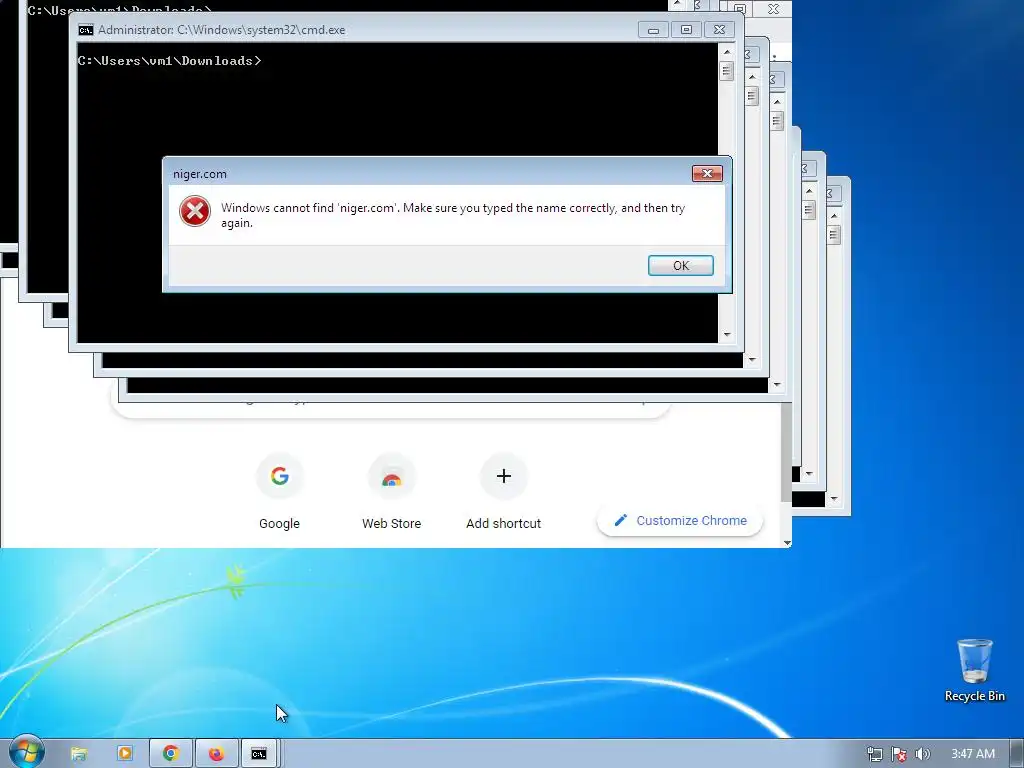Click the red error icon in the dialog

click(x=195, y=211)
